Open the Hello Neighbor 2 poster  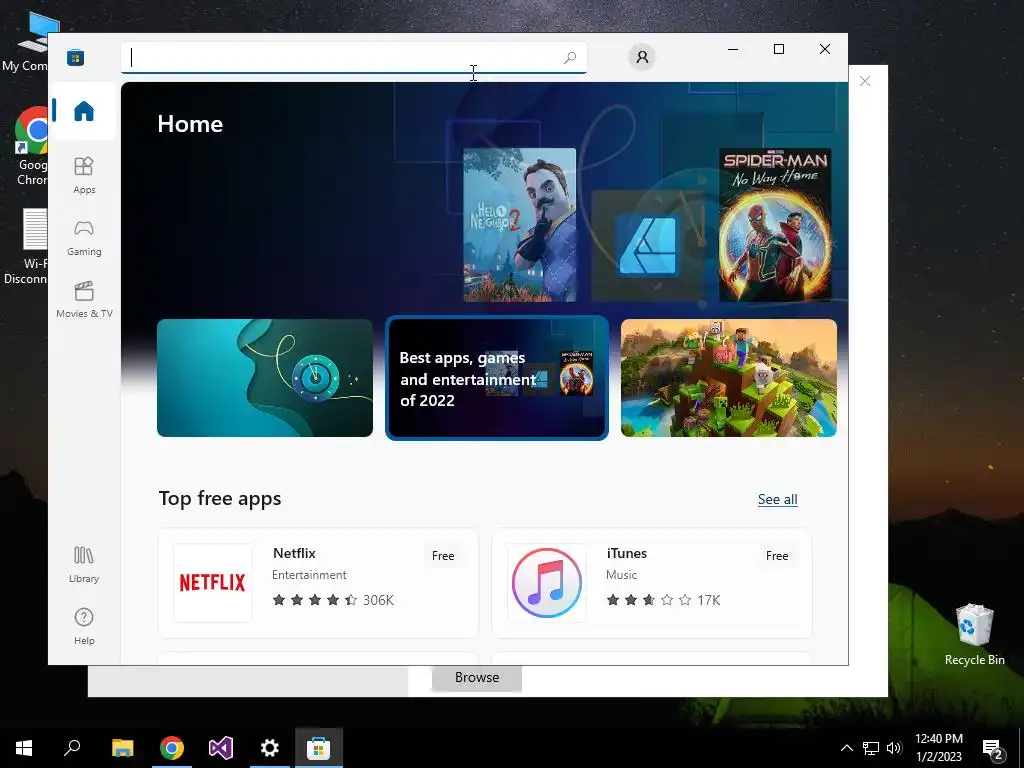coord(520,225)
